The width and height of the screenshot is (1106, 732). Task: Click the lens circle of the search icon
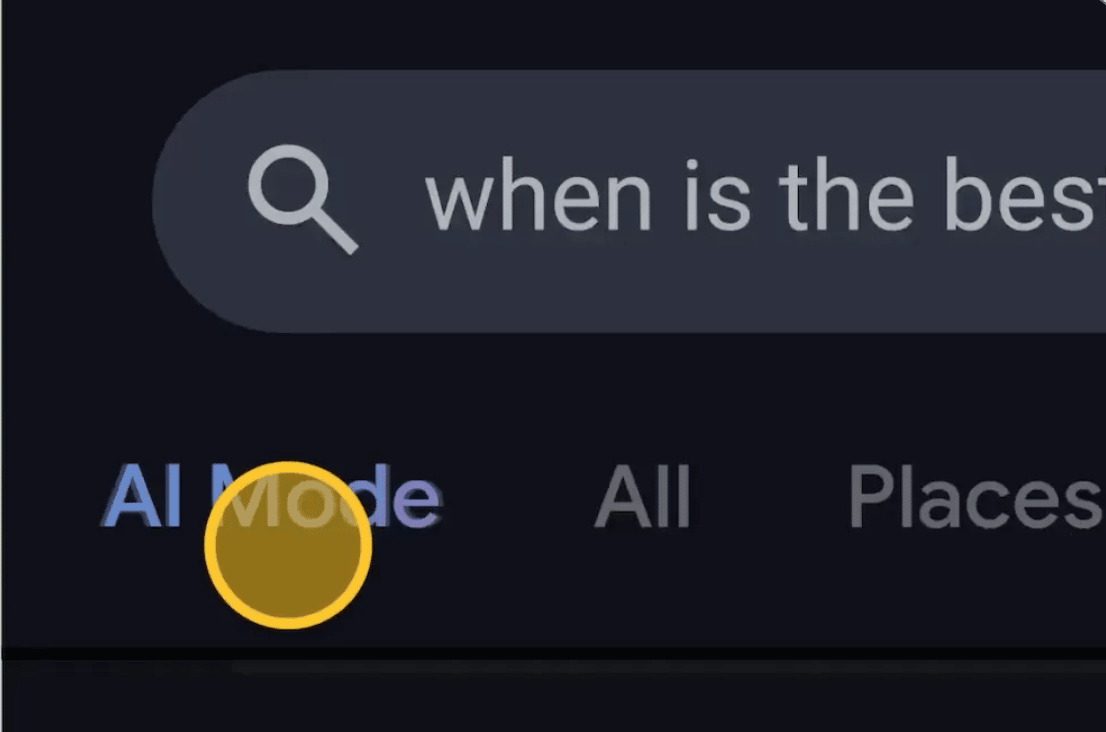(x=288, y=184)
